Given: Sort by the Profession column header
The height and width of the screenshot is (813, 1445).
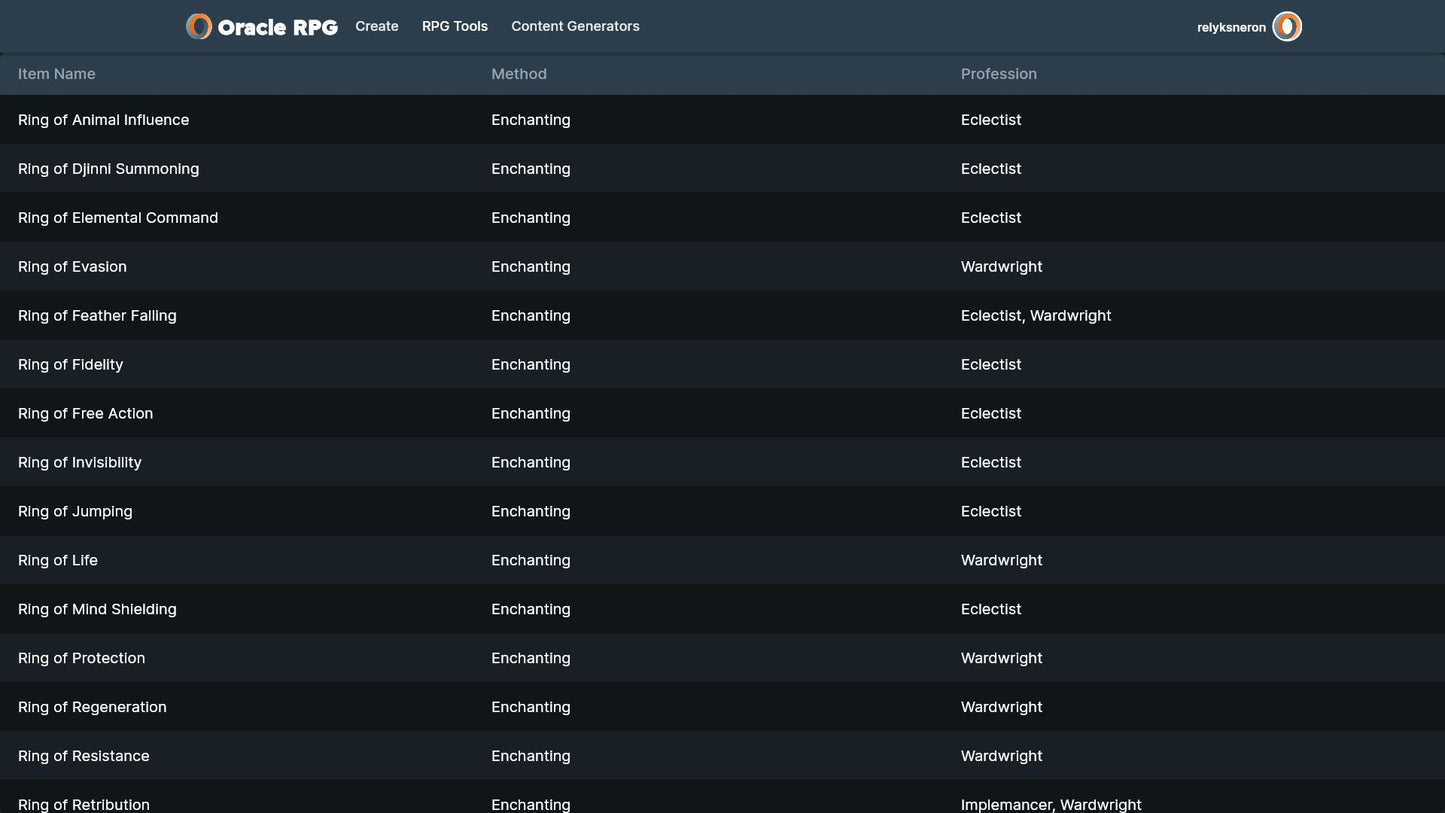Looking at the screenshot, I should click(x=998, y=74).
